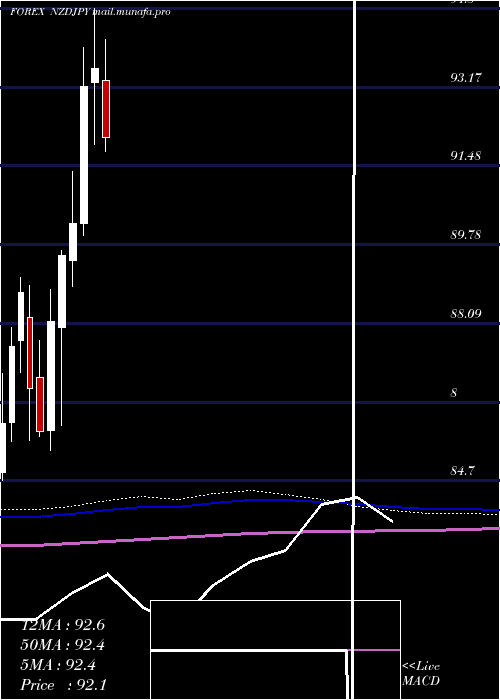Screen dimensions: 500x700
Task: Click the 'Price : 92.1' readout
Action: coord(63,685)
